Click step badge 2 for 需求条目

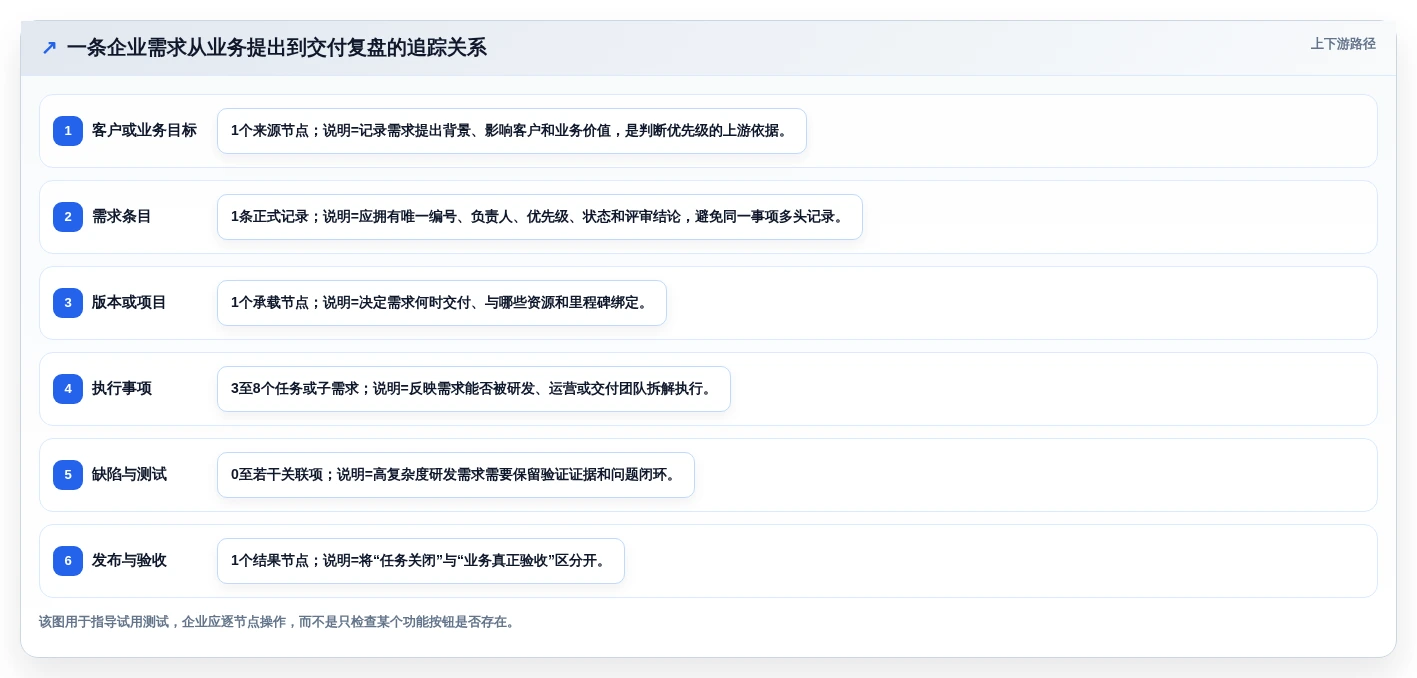(68, 217)
